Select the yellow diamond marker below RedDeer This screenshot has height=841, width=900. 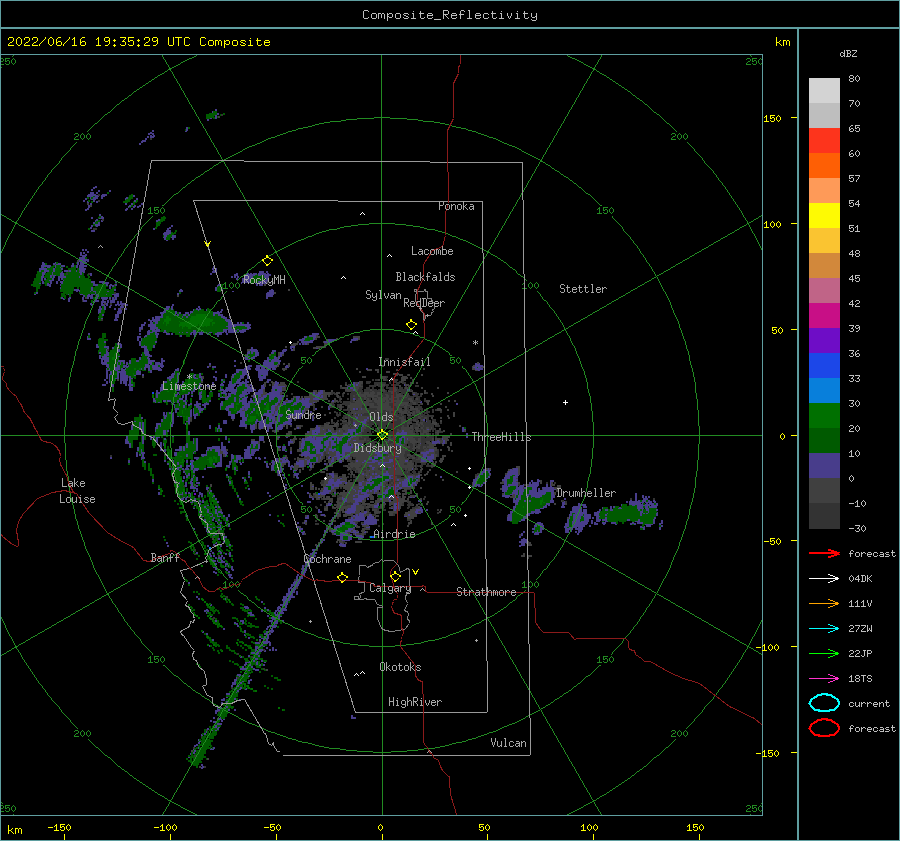[412, 325]
